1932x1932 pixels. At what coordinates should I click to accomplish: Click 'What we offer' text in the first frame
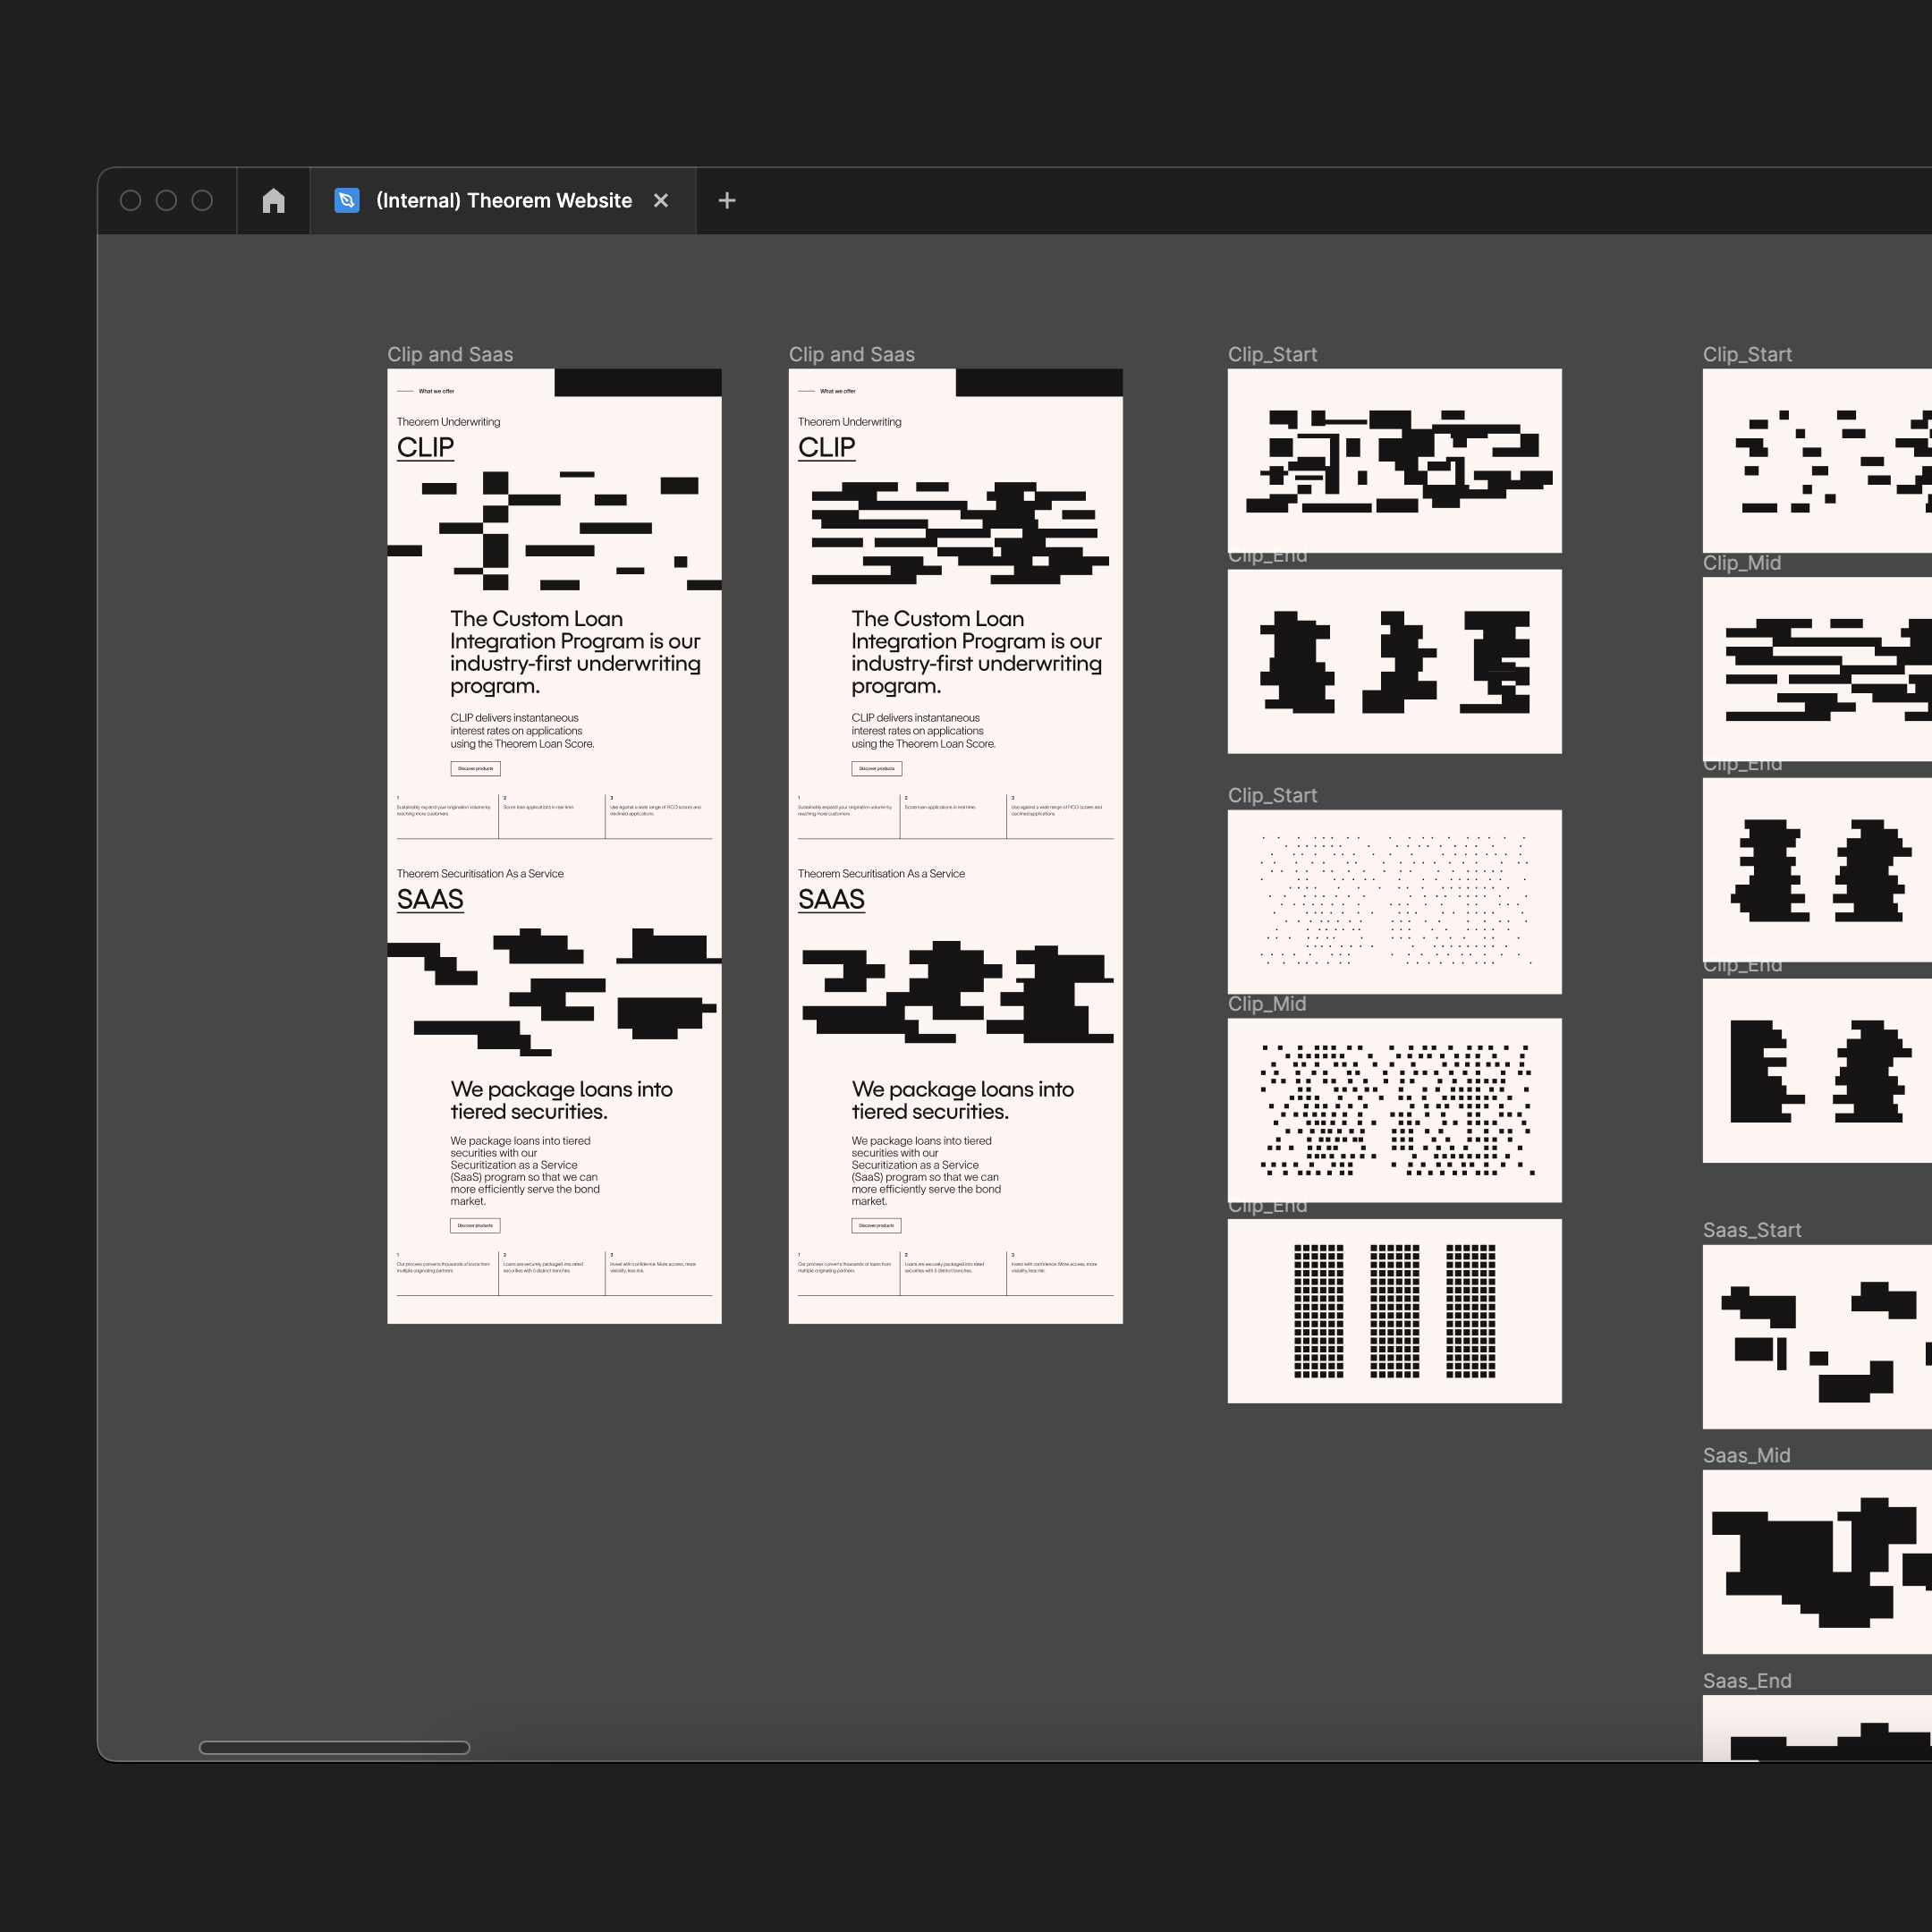(x=436, y=391)
